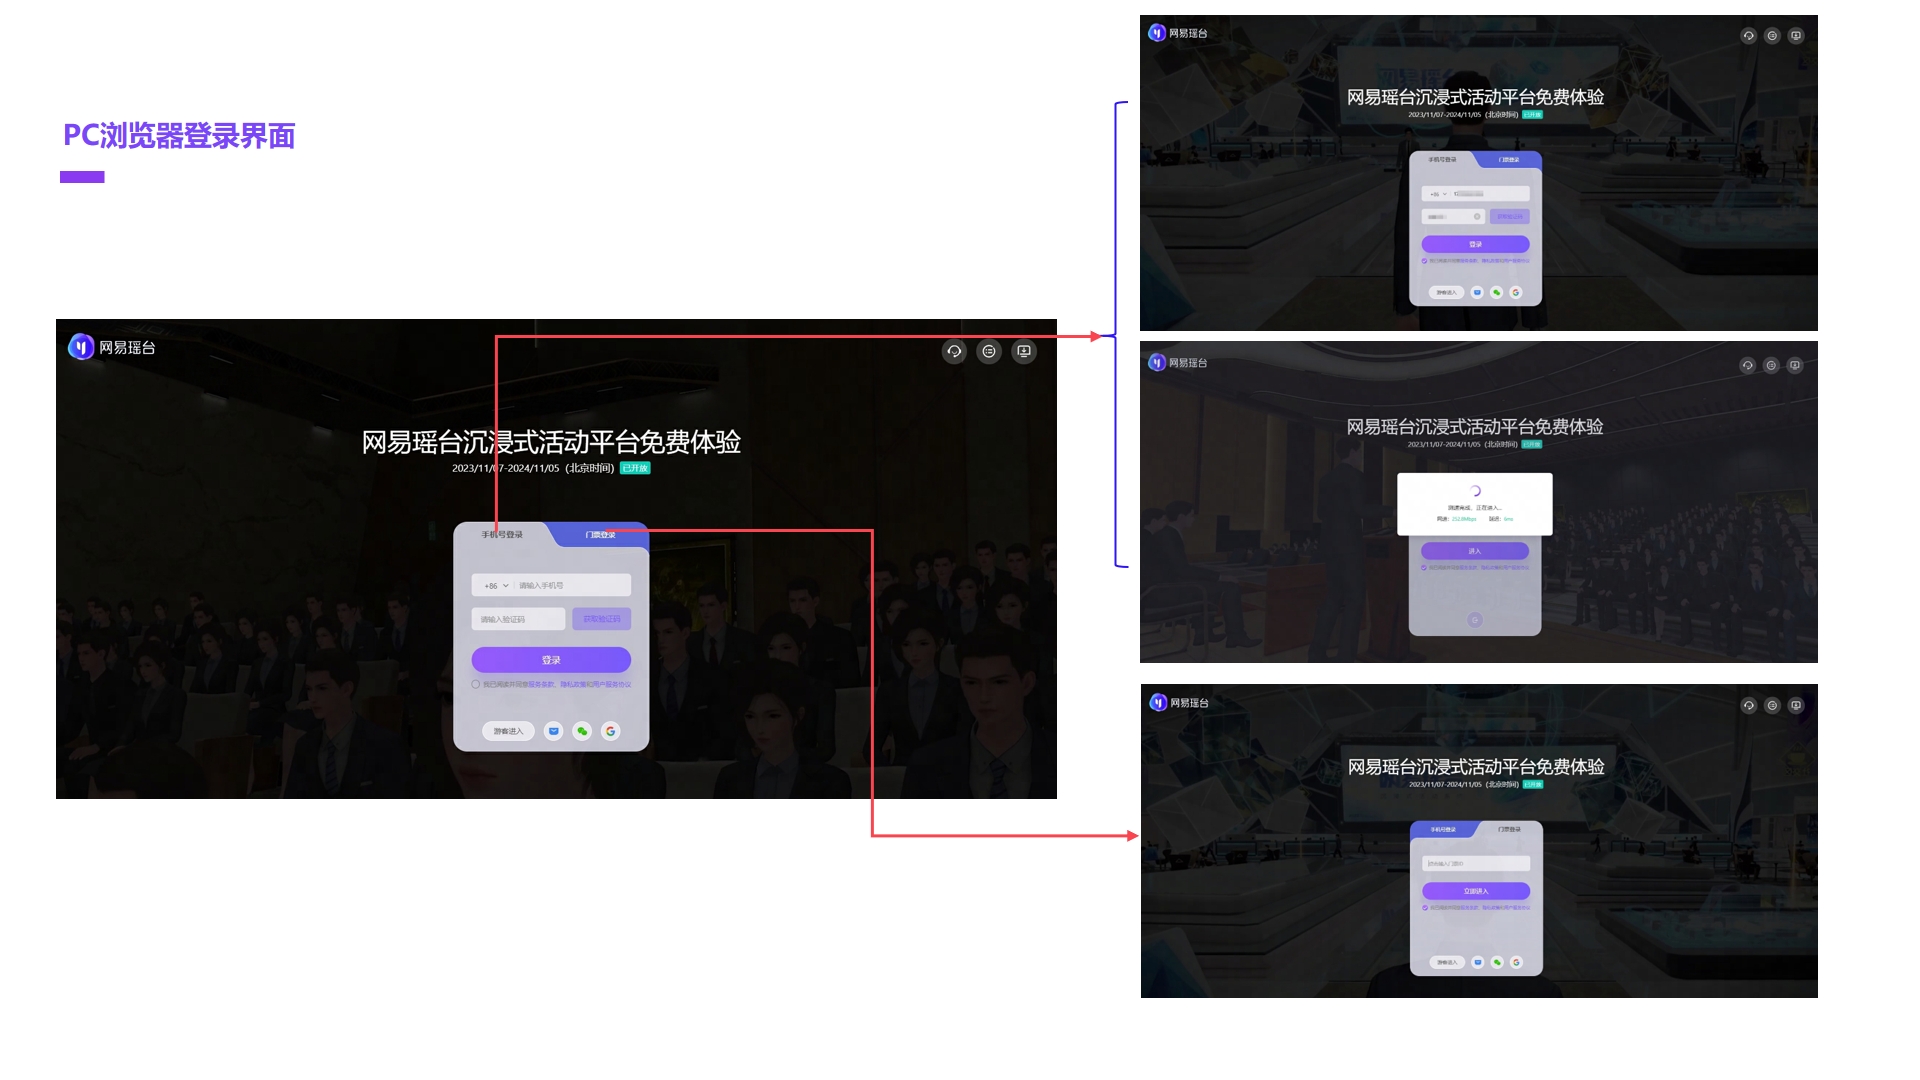The width and height of the screenshot is (1920, 1080).
Task: Click headset icon in the ticket login screenshot
Action: click(1748, 705)
